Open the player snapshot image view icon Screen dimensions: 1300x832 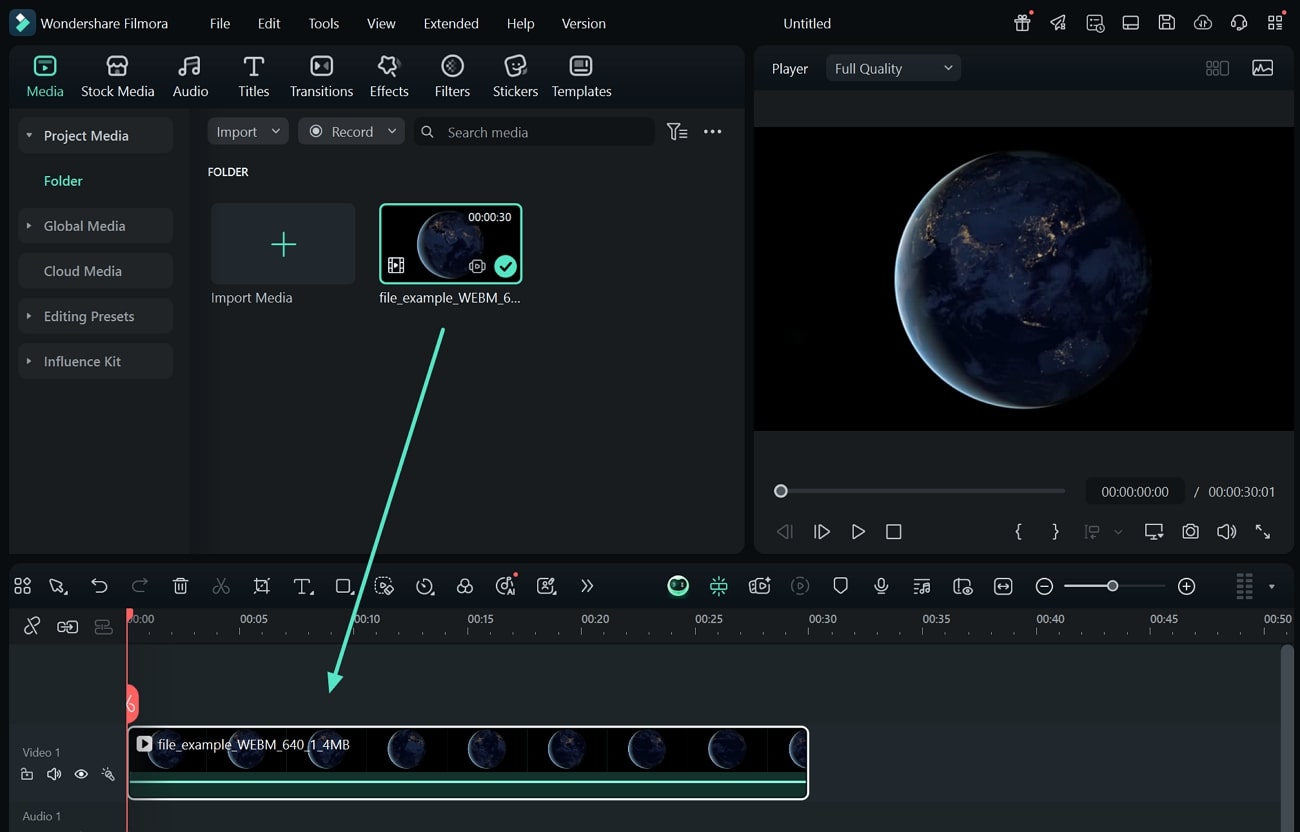[x=1262, y=68]
